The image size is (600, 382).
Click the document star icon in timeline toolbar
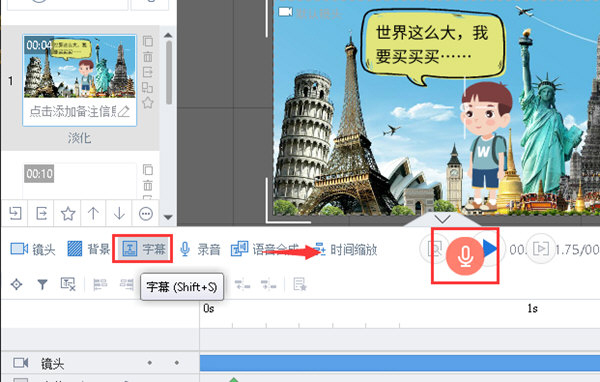tap(300, 284)
